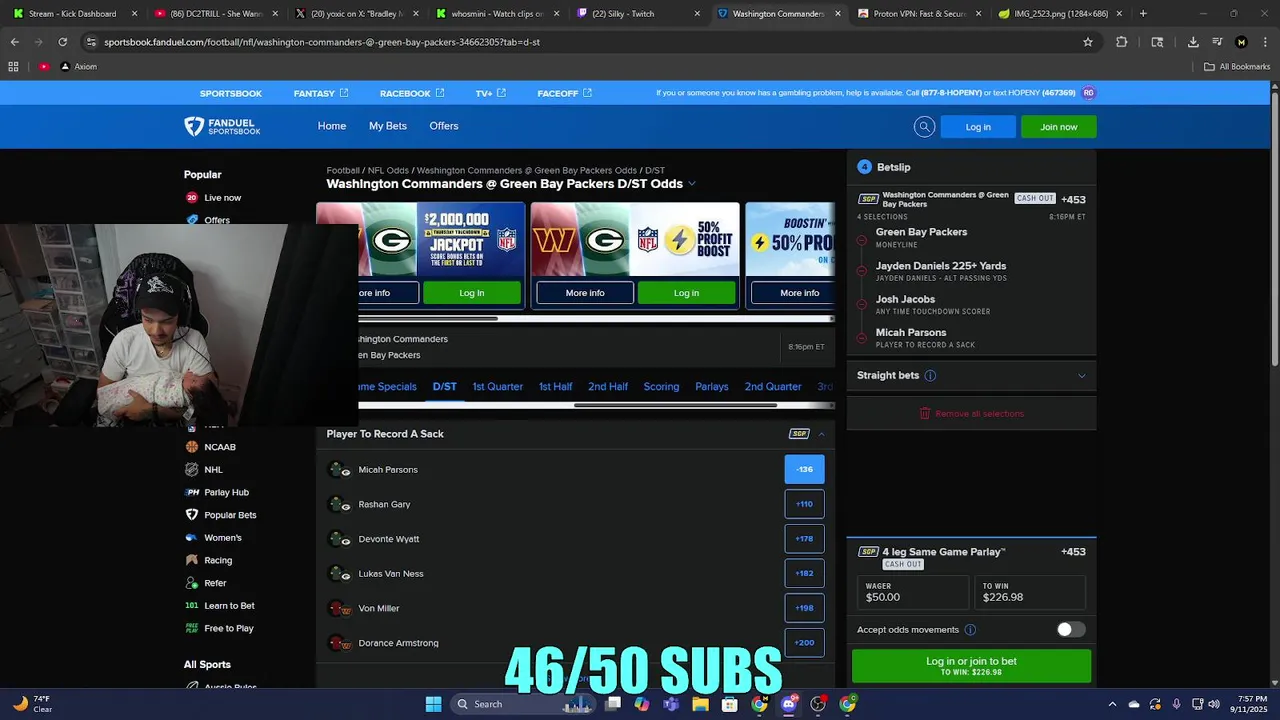Click Straight bets info icon

coord(930,376)
